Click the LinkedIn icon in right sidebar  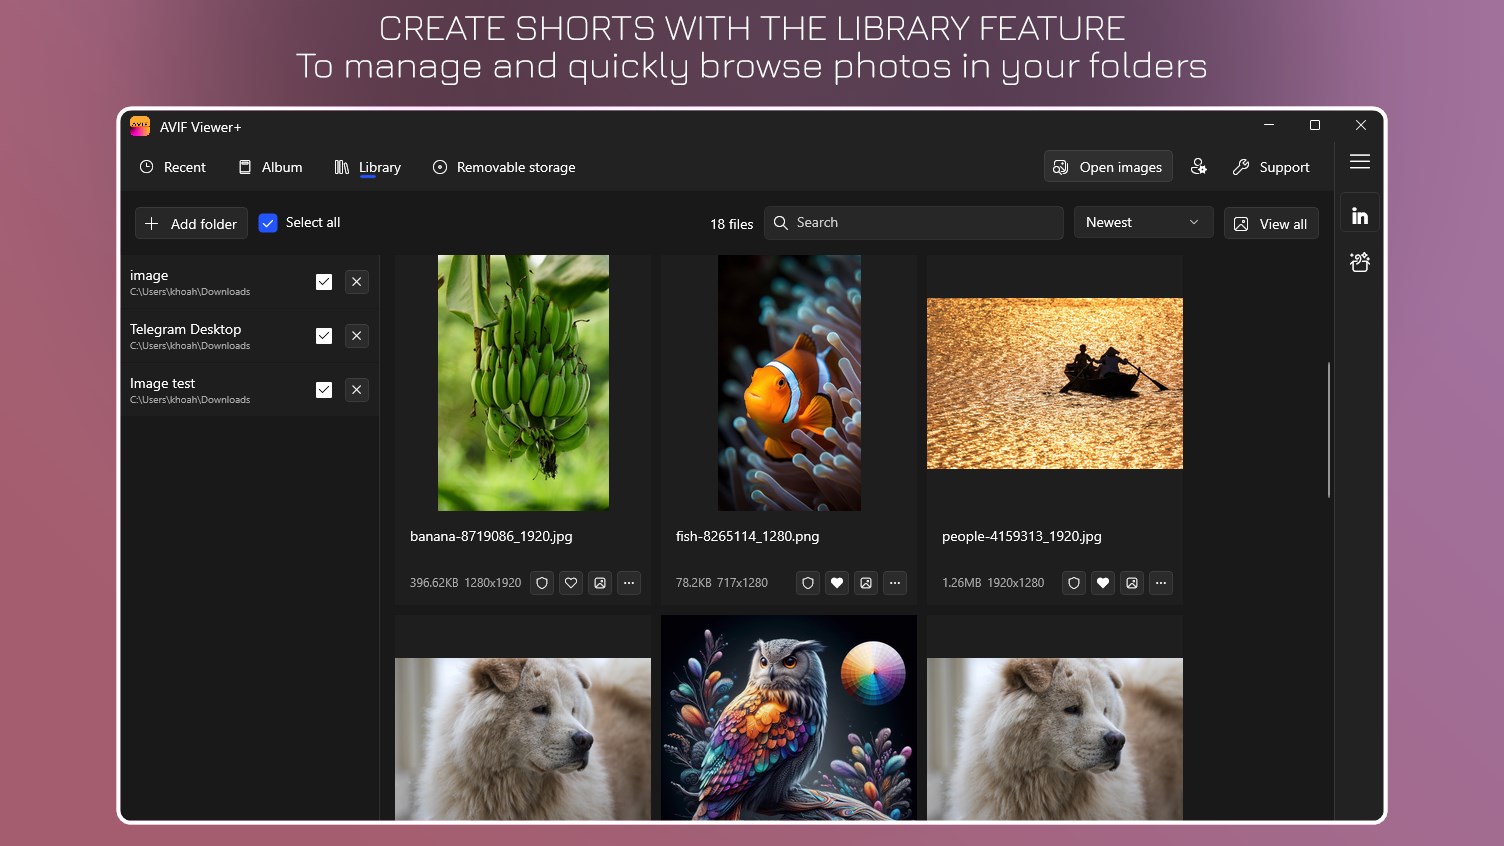[x=1360, y=216]
